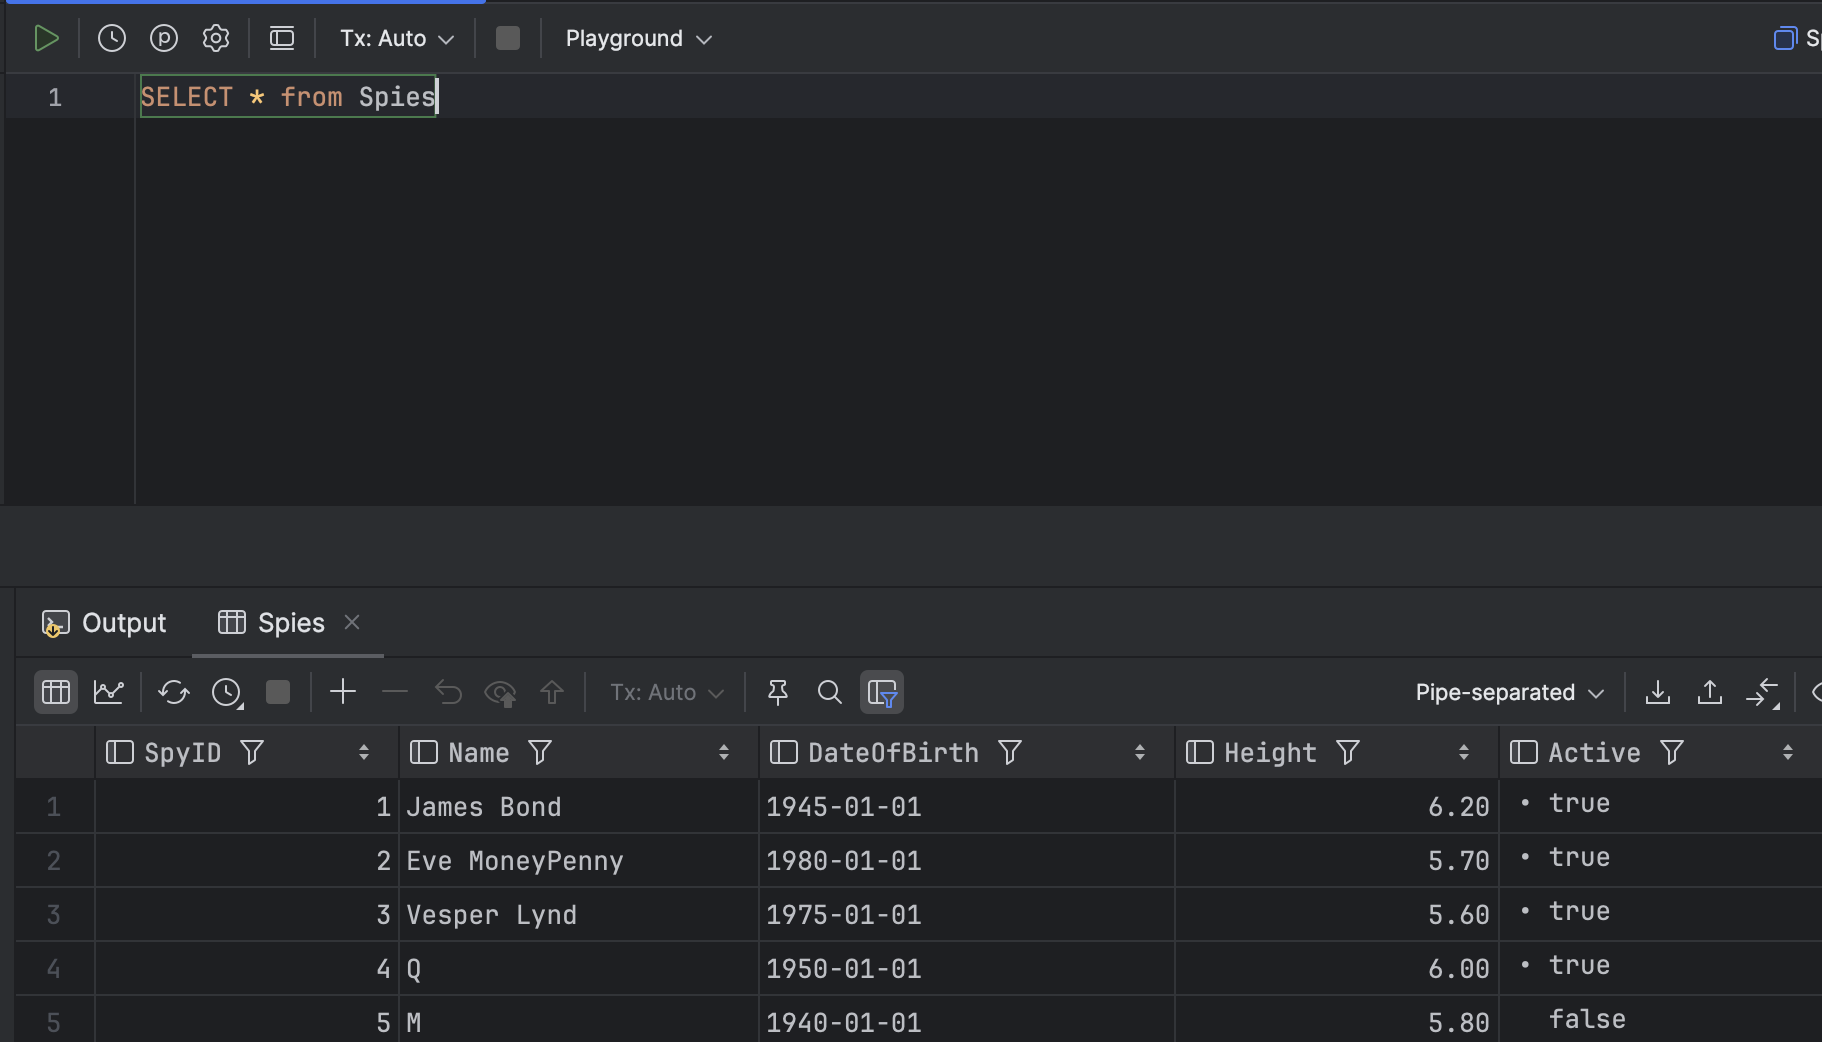
Task: Open the Playground schema dropdown
Action: (637, 38)
